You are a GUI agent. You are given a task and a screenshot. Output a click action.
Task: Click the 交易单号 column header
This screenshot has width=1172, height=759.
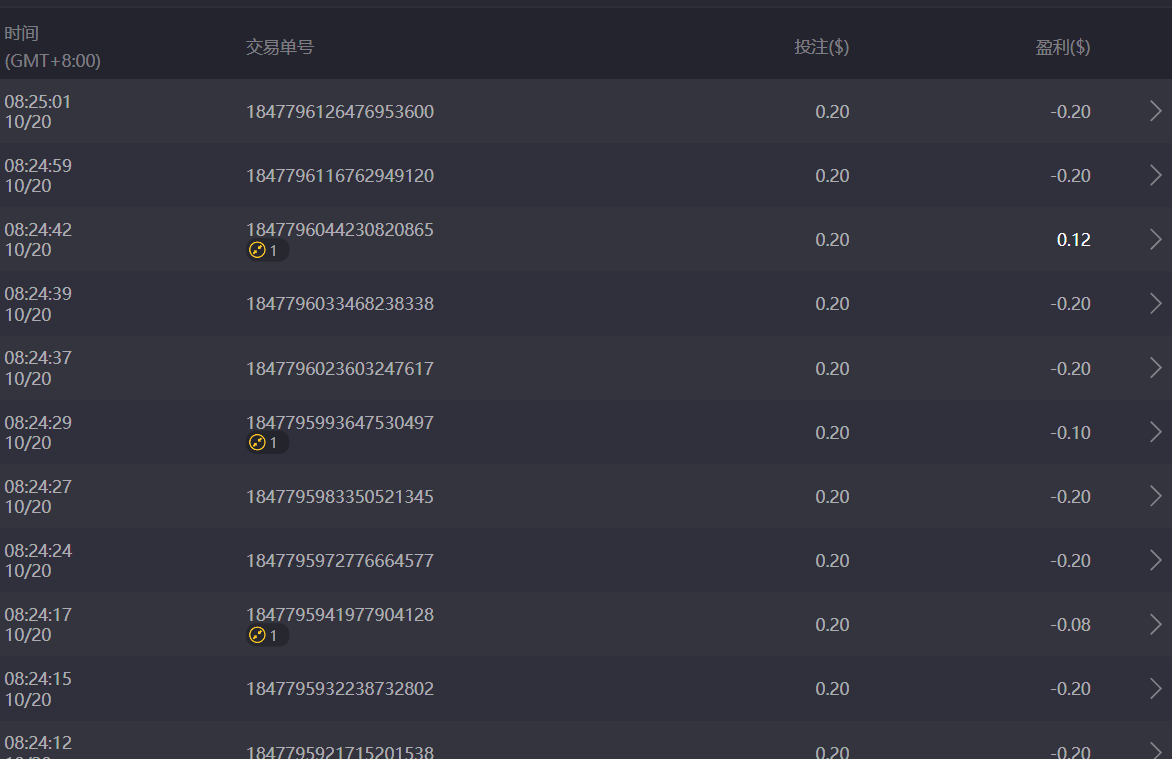pyautogui.click(x=277, y=47)
